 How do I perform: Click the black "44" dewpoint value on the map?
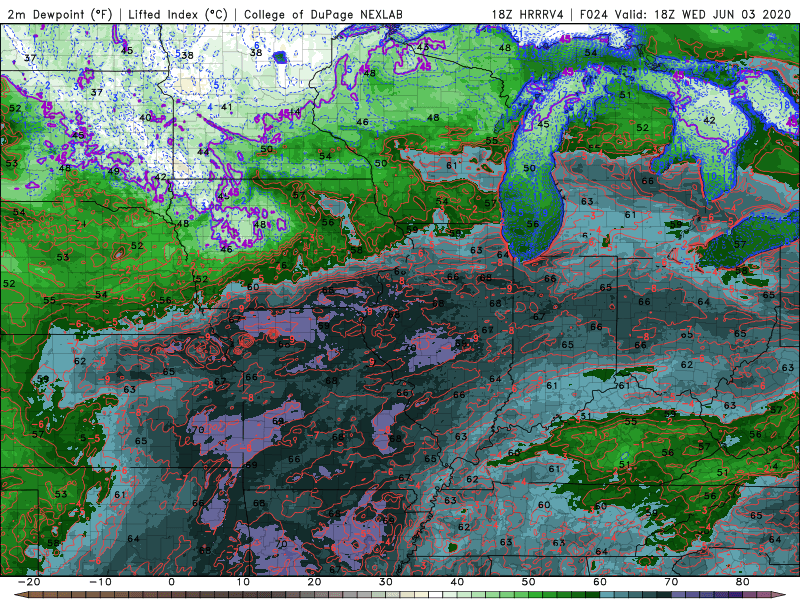pos(203,152)
